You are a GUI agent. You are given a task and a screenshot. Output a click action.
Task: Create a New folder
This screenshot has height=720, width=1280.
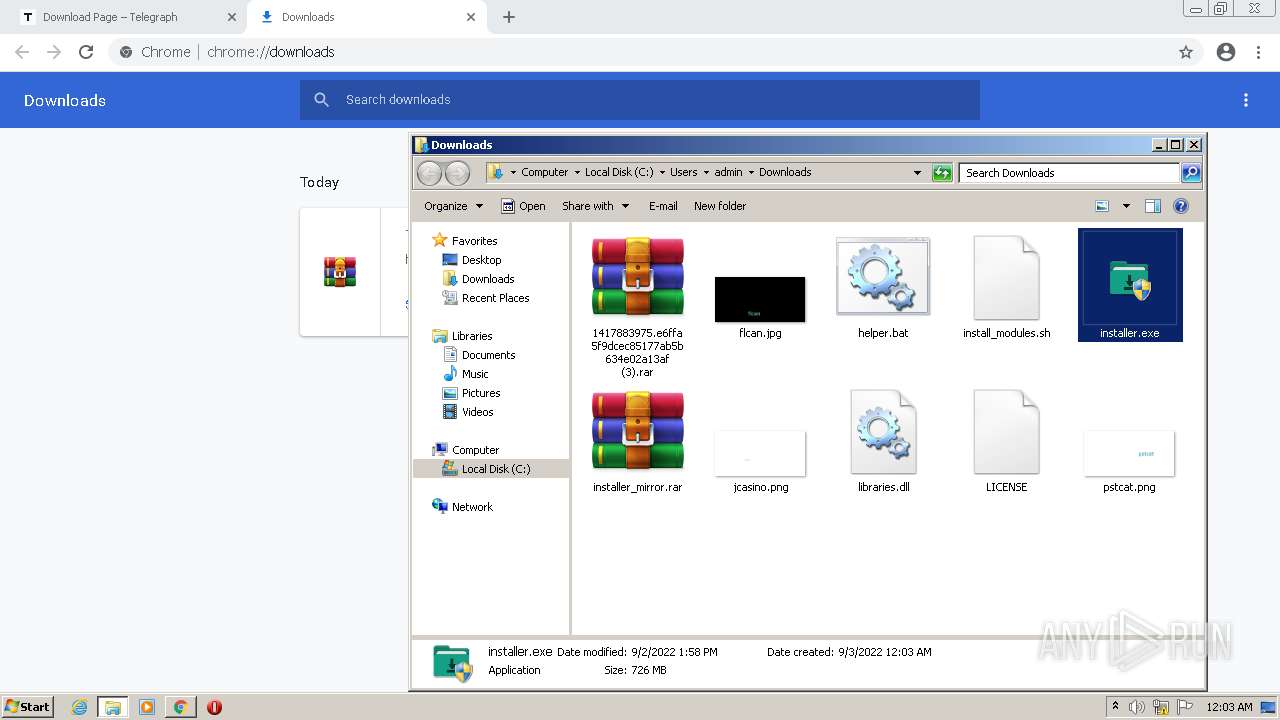[720, 206]
